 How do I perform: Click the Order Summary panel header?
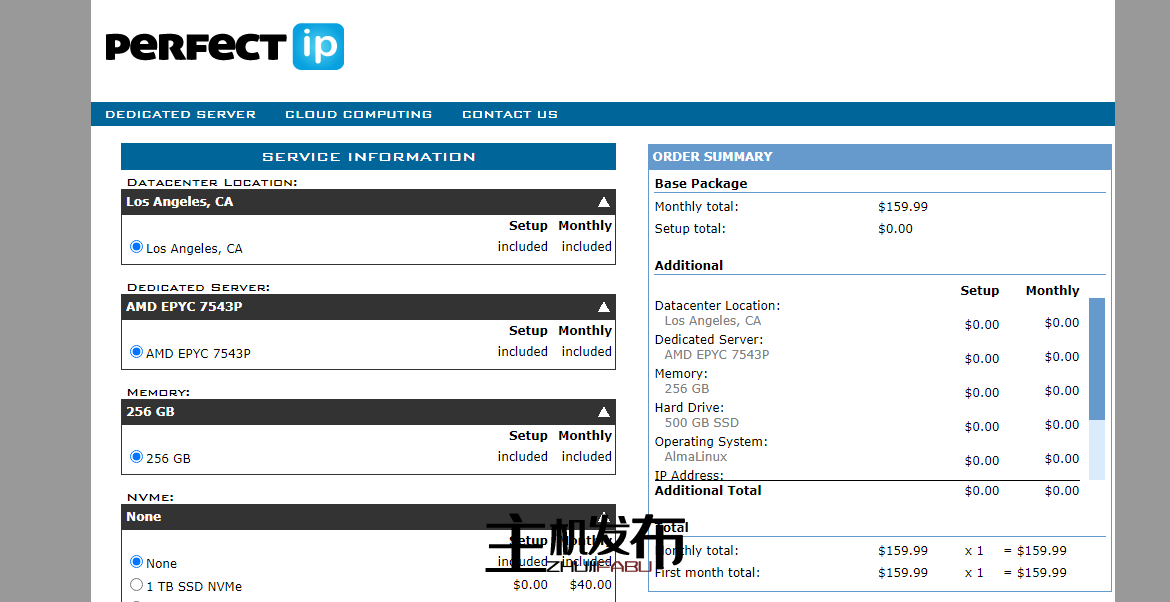point(879,157)
